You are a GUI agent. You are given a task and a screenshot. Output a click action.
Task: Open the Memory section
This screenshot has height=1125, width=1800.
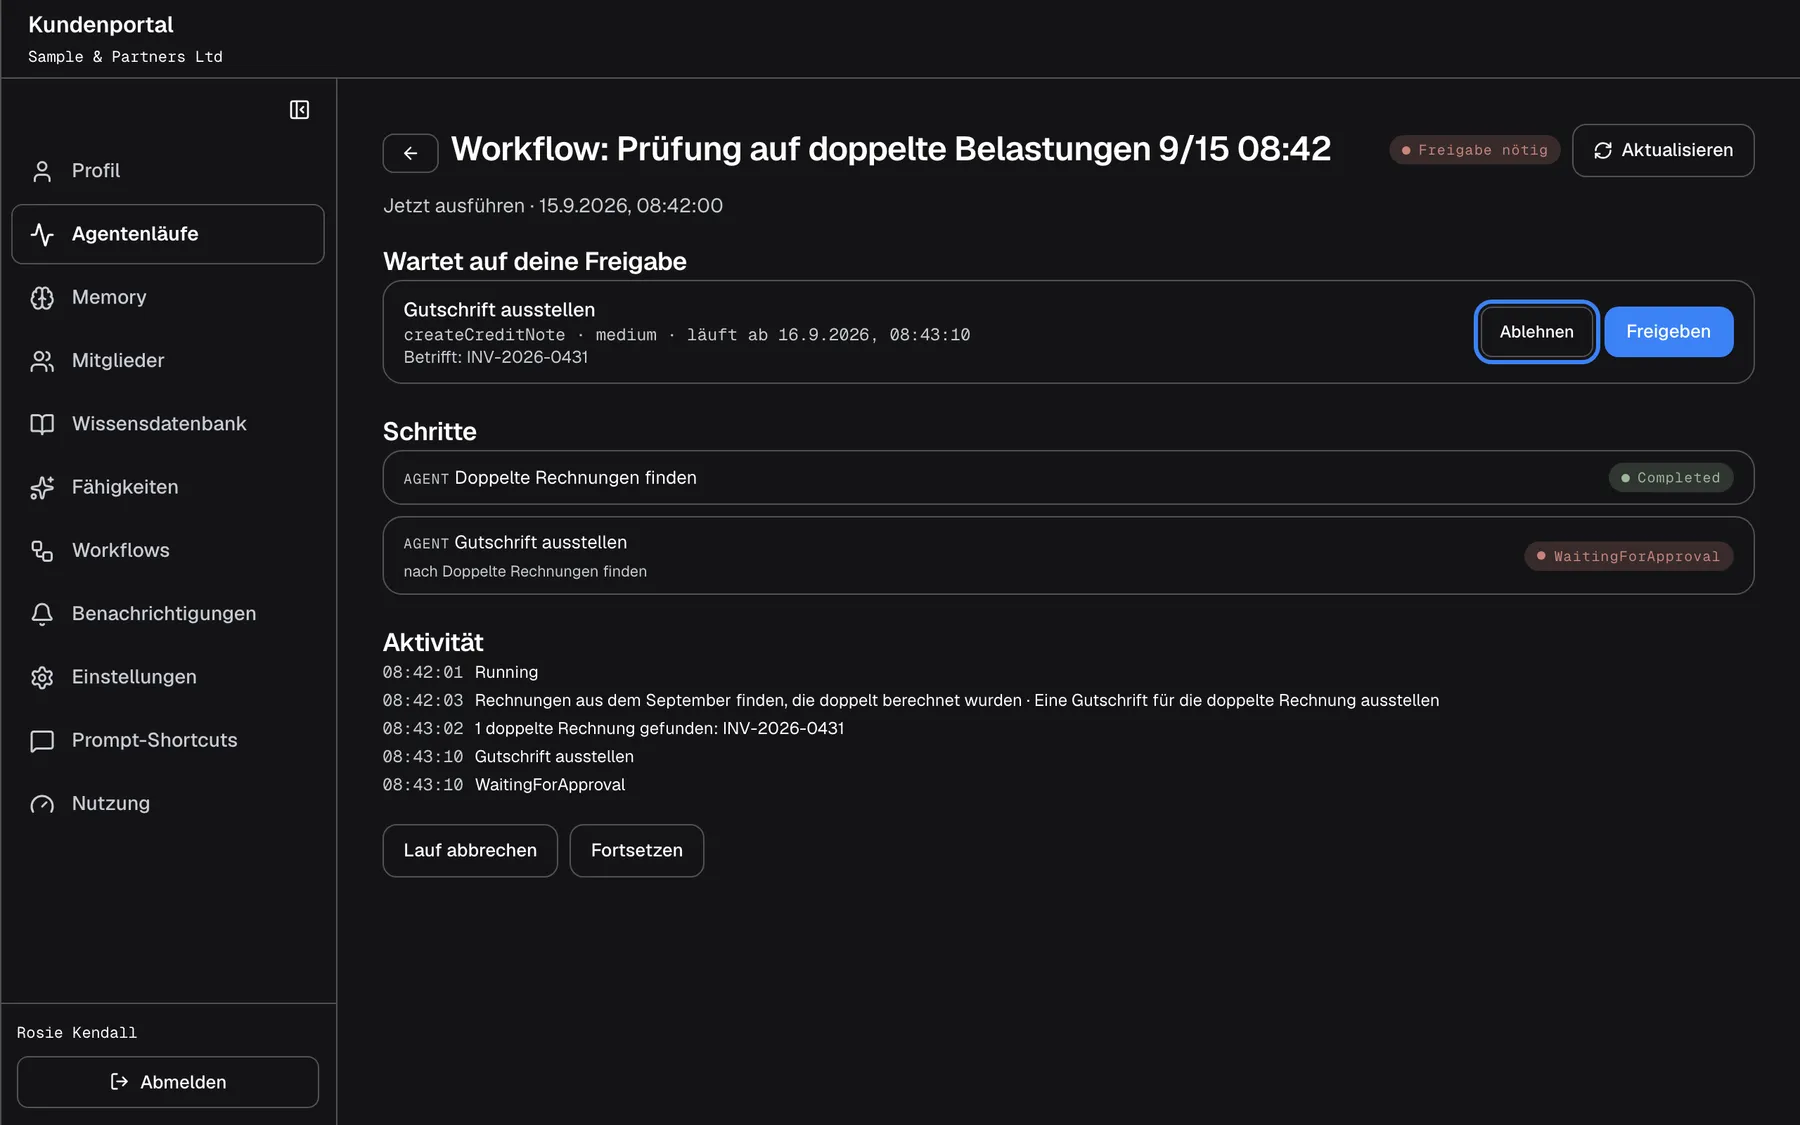[x=168, y=297]
